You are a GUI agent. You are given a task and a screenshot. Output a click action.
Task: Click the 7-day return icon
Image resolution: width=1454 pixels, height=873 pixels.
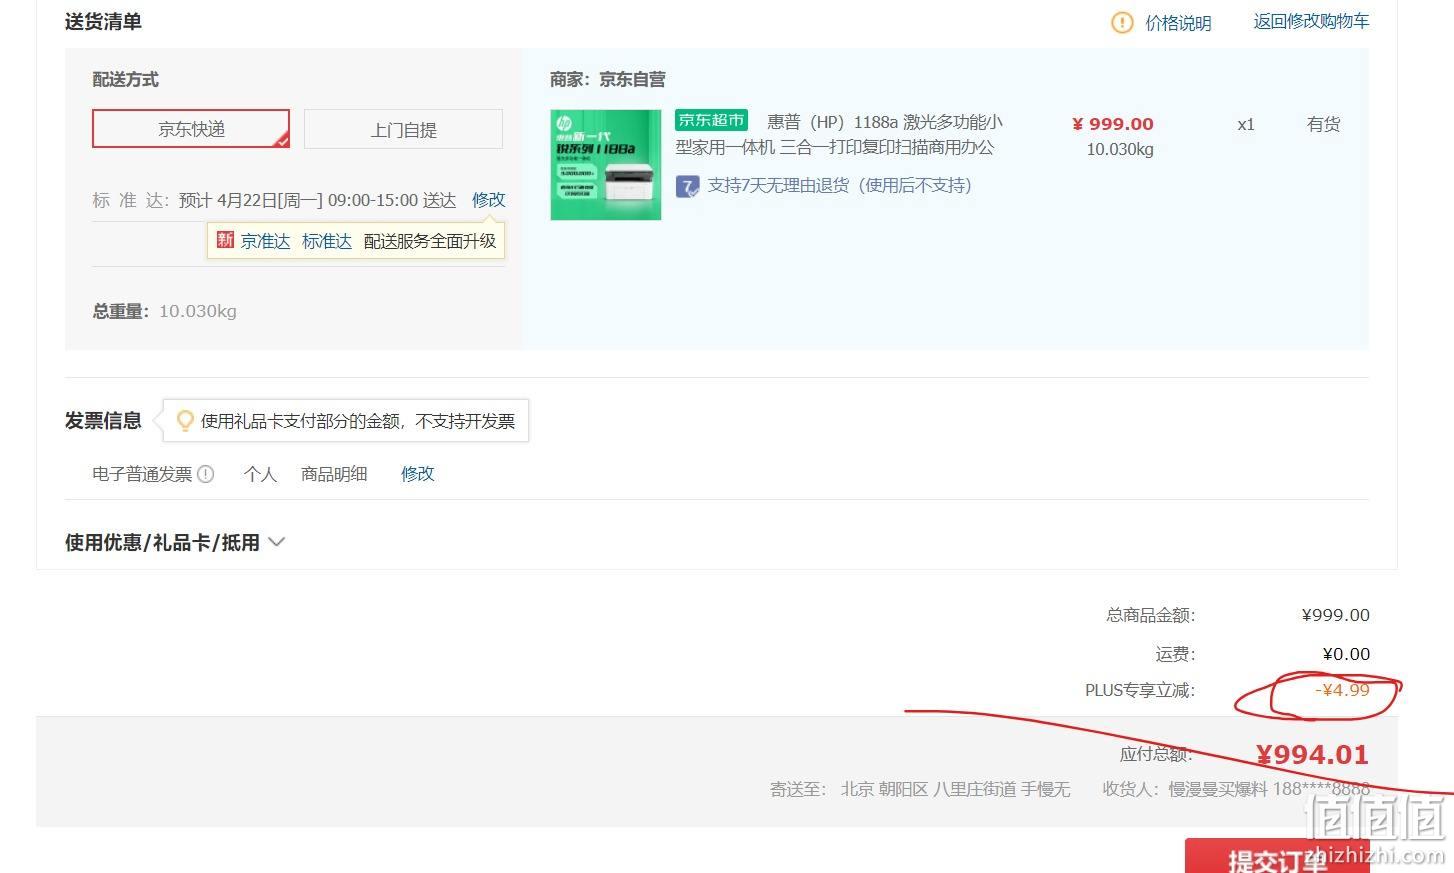click(x=687, y=186)
